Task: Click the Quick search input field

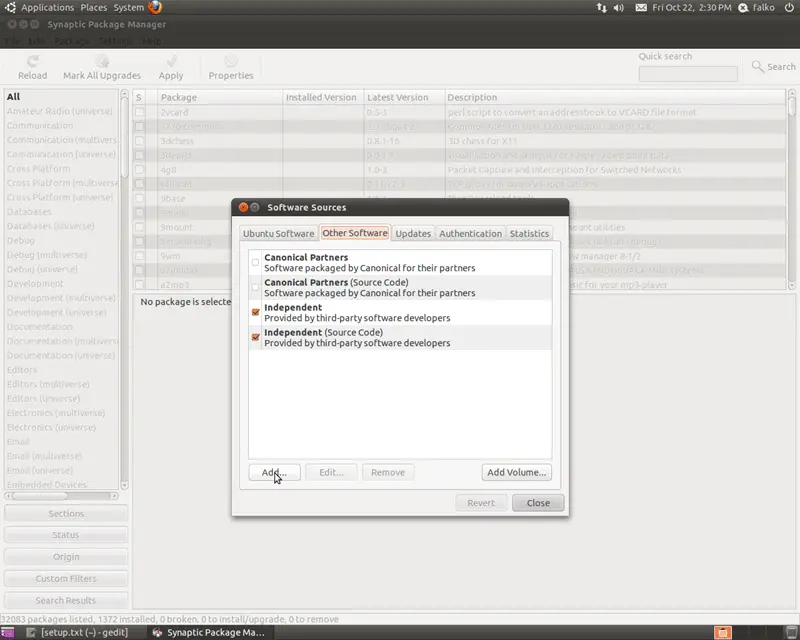Action: (x=688, y=74)
